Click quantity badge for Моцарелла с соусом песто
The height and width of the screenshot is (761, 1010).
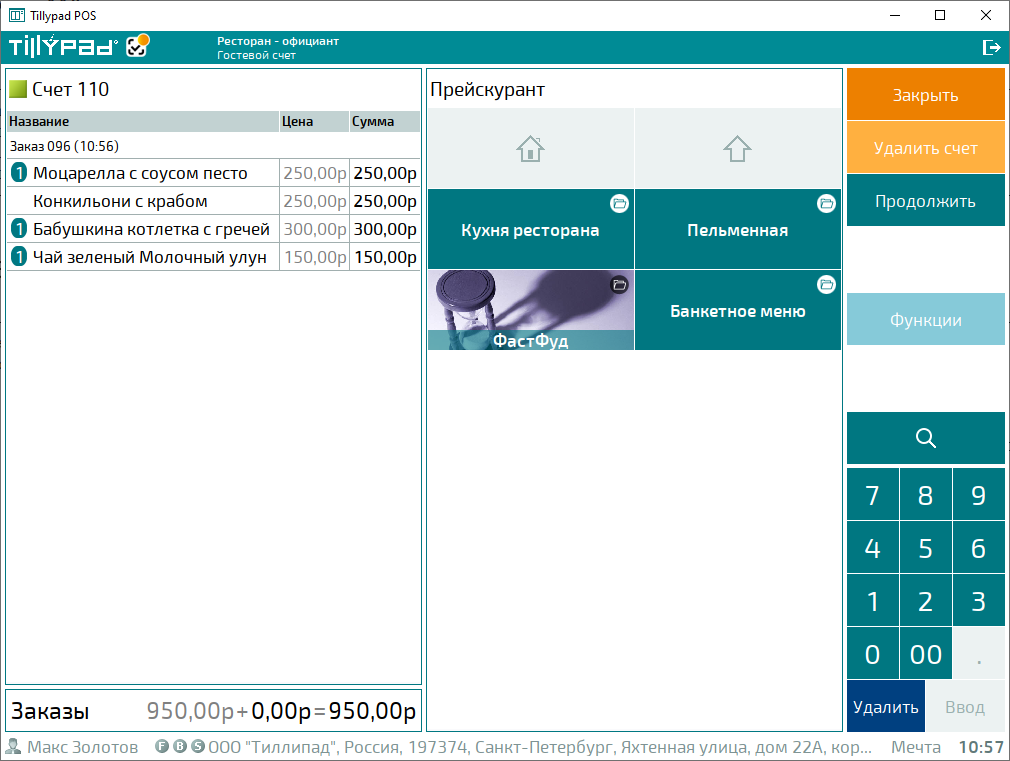[19, 173]
